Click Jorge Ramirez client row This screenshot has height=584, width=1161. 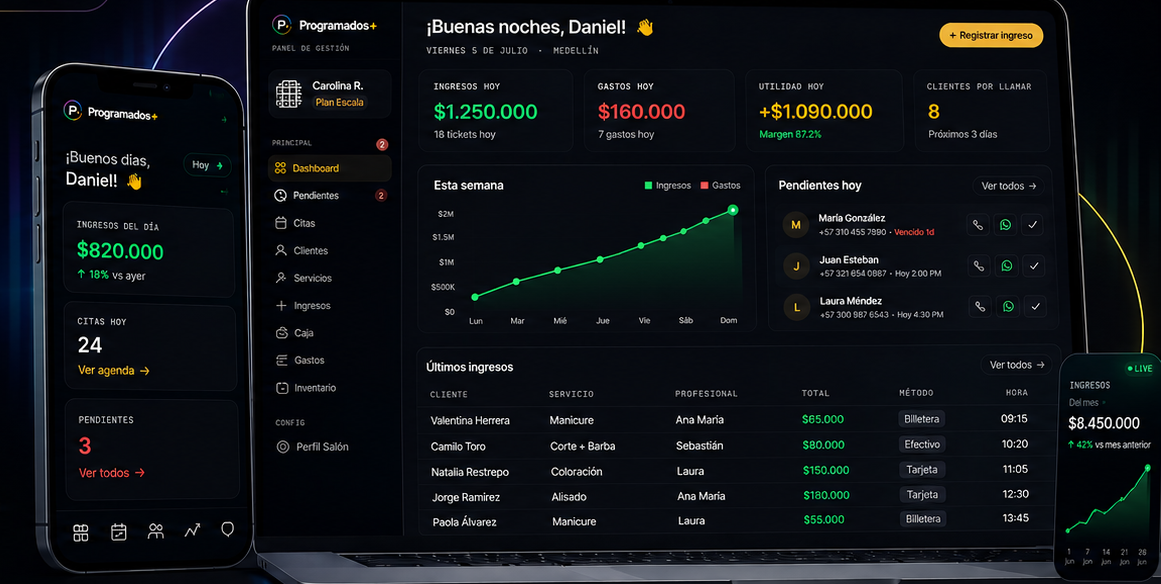[x=740, y=496]
